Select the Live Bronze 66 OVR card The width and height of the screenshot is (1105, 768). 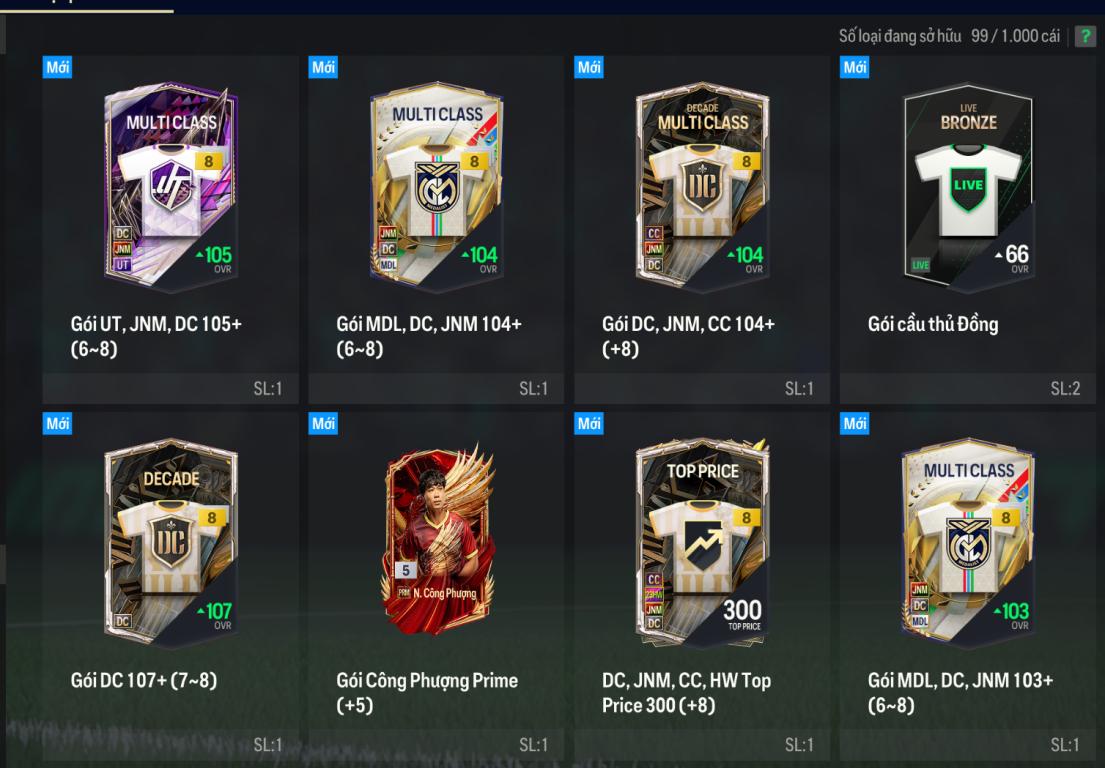968,188
